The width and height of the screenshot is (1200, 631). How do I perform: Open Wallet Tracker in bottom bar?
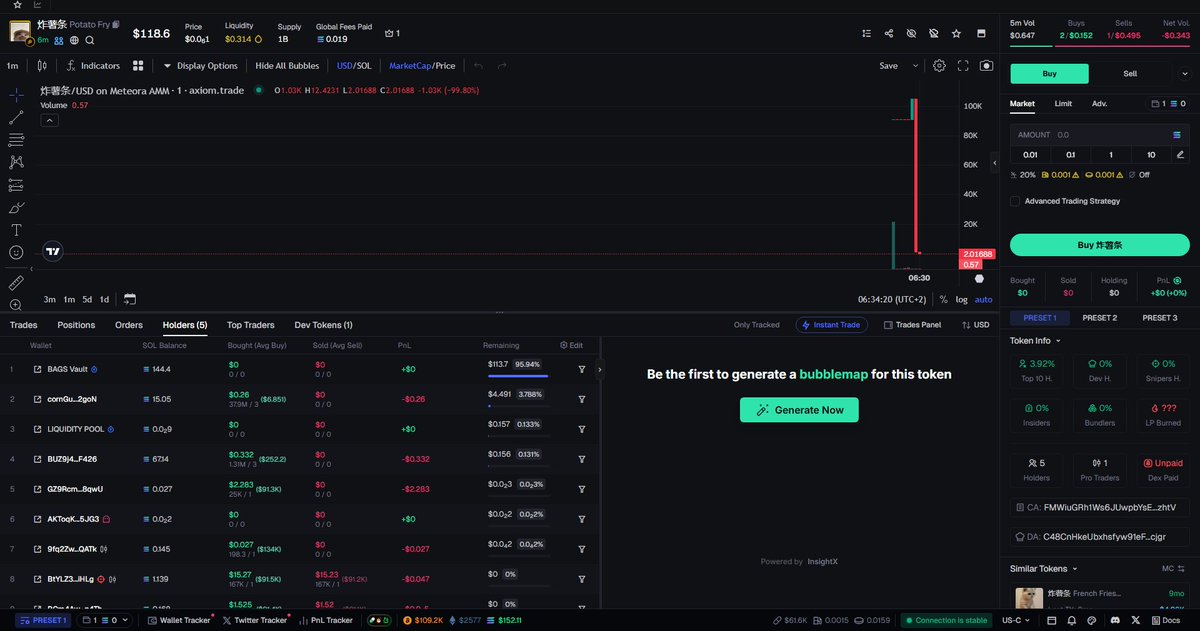pyautogui.click(x=178, y=621)
